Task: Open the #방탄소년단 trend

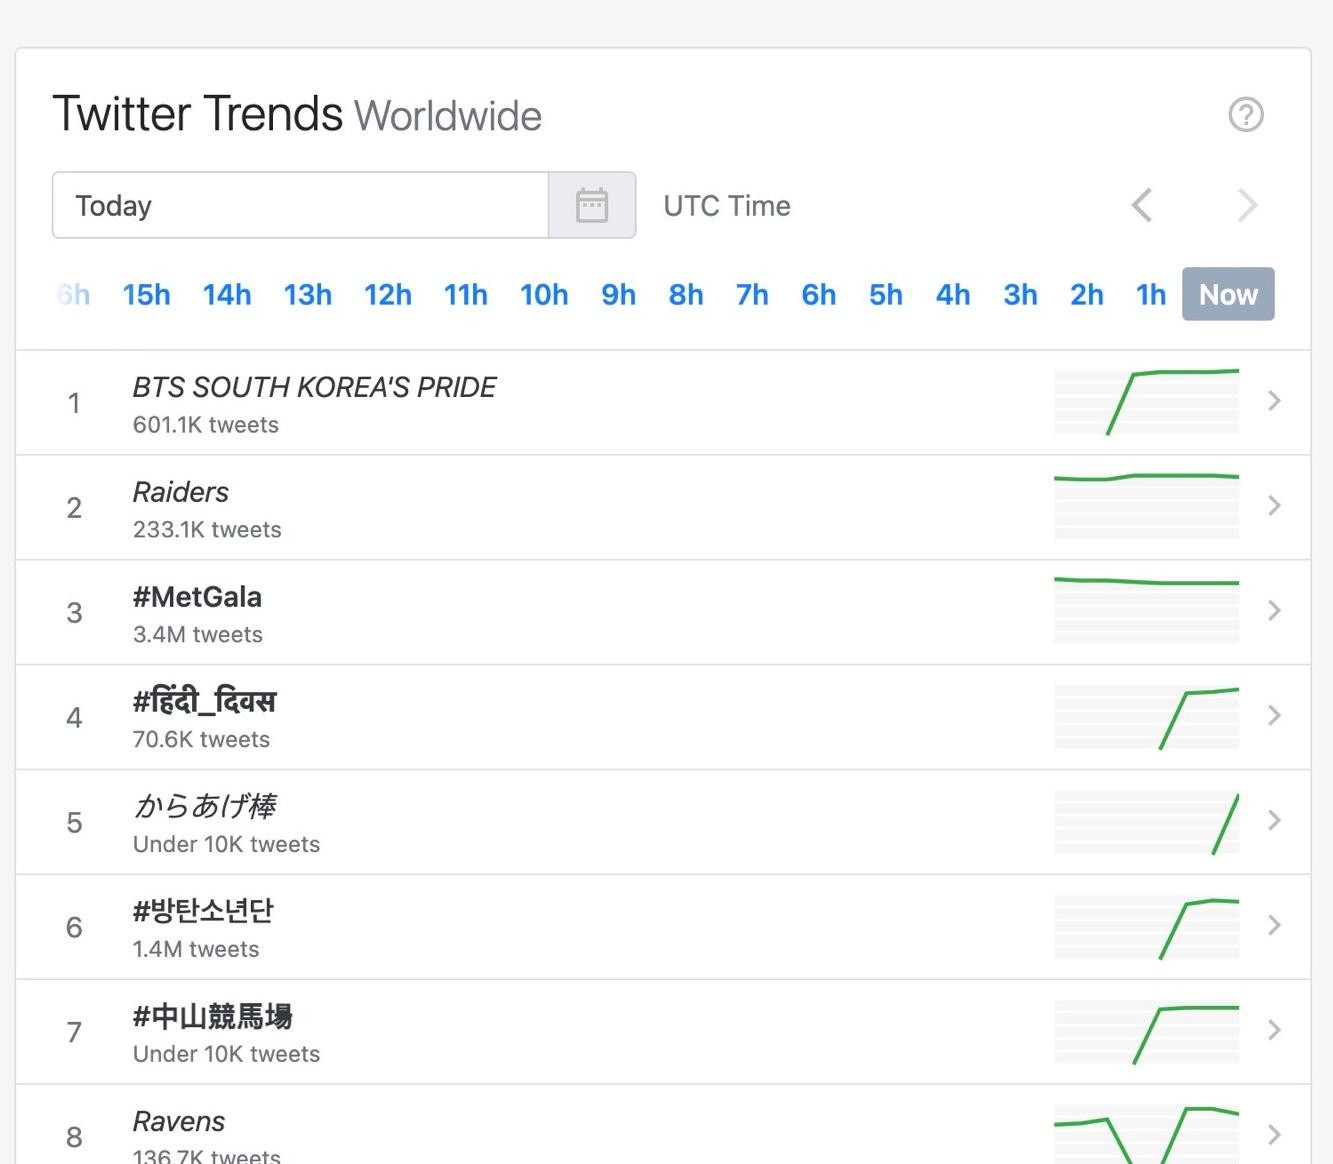Action: (203, 911)
